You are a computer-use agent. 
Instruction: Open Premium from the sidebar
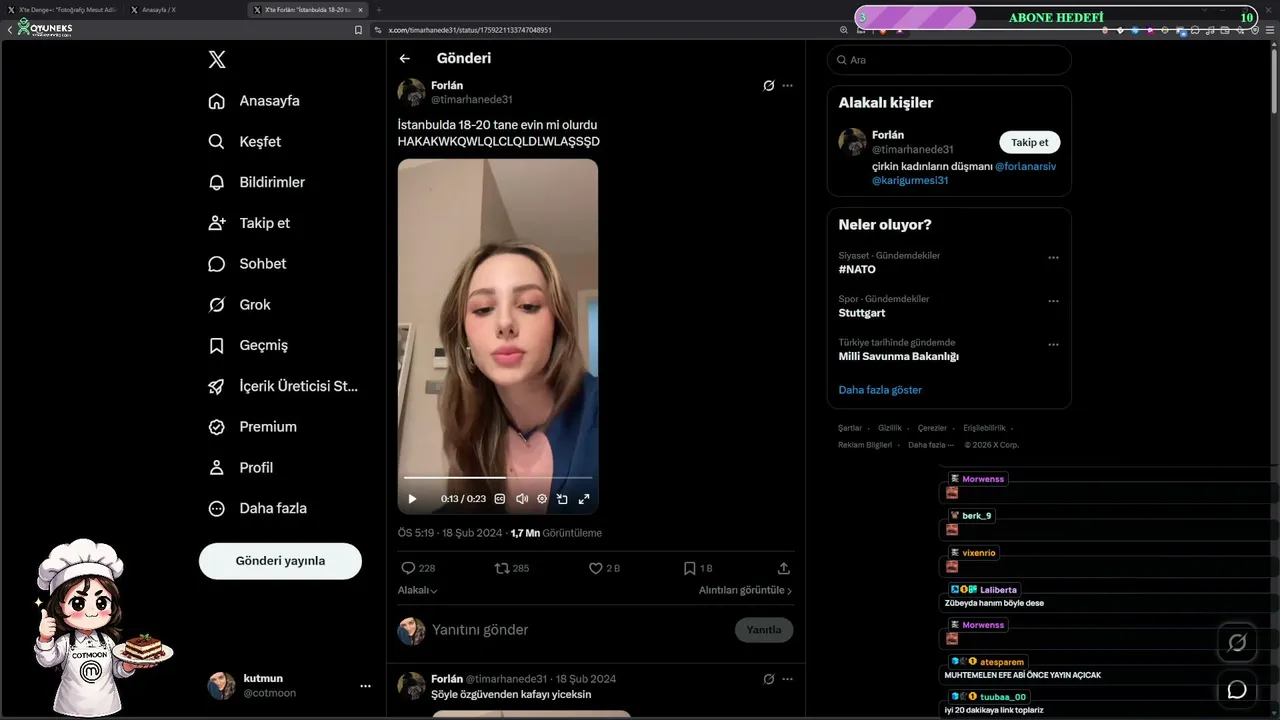click(252, 427)
